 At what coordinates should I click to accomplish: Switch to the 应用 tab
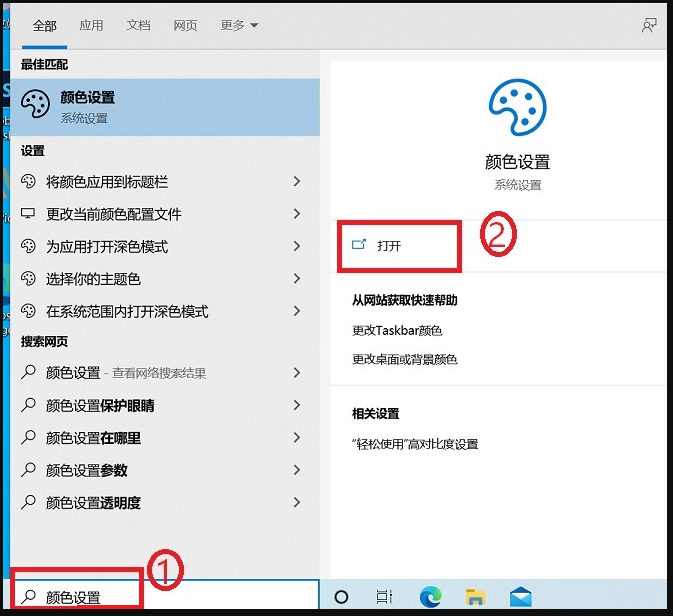[x=91, y=25]
